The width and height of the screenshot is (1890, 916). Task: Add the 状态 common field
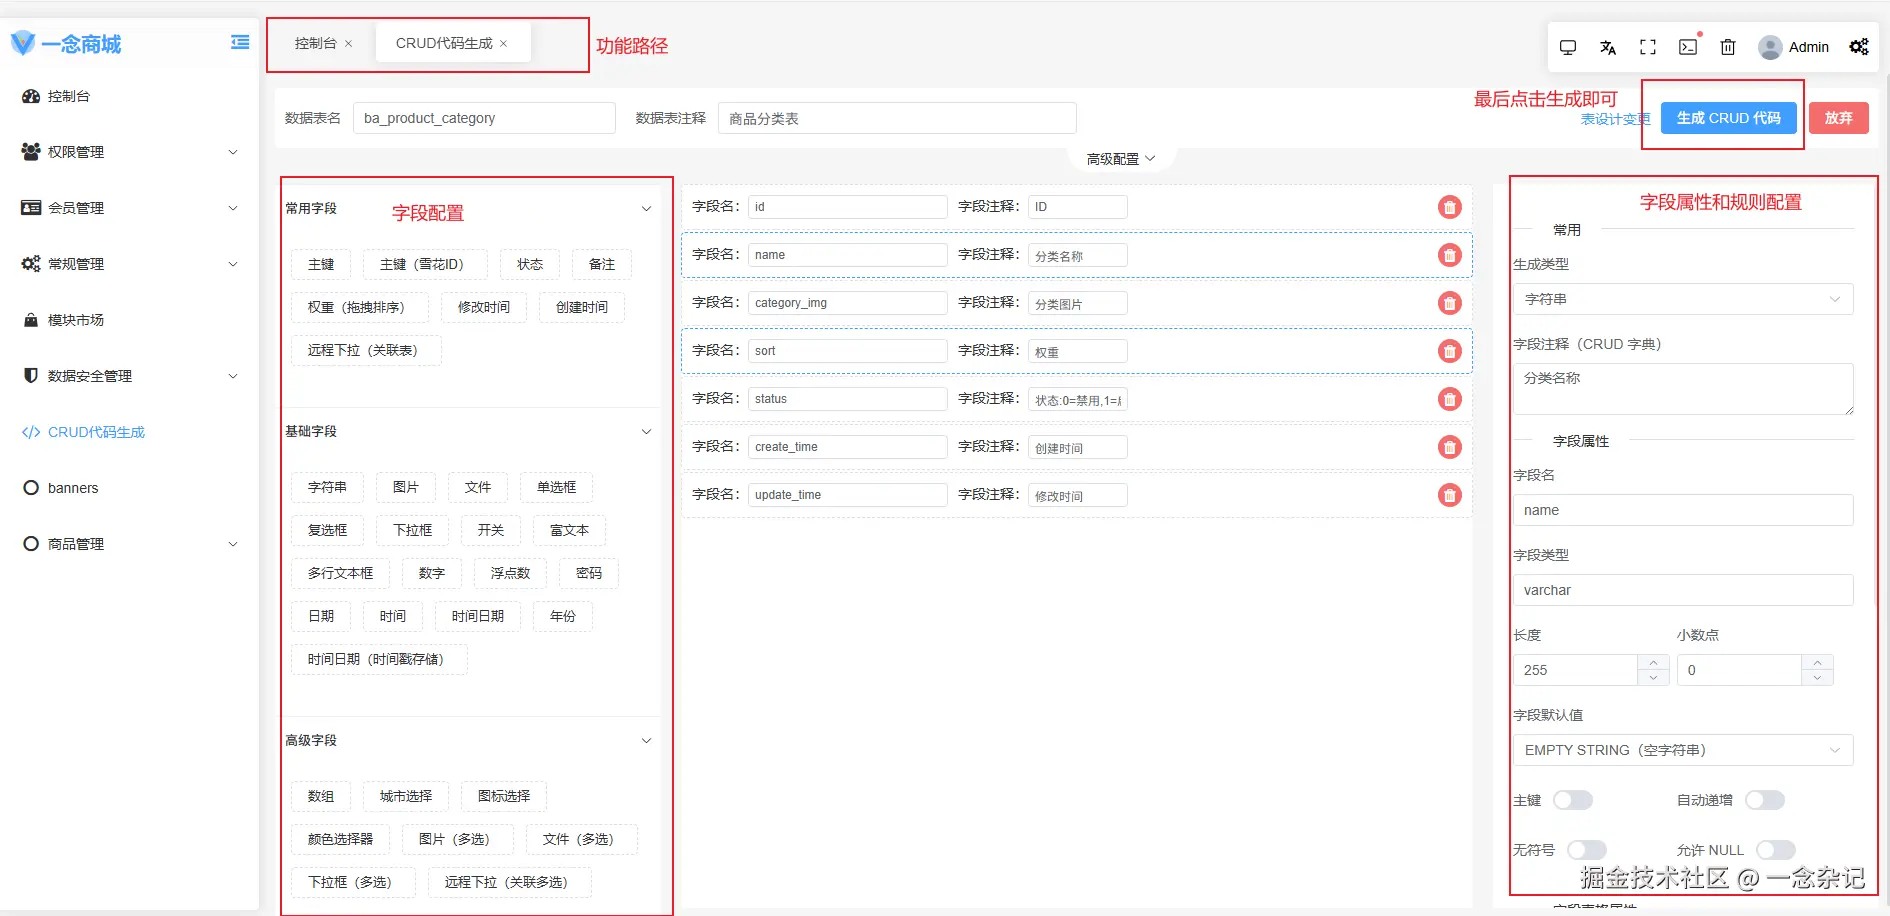(529, 264)
